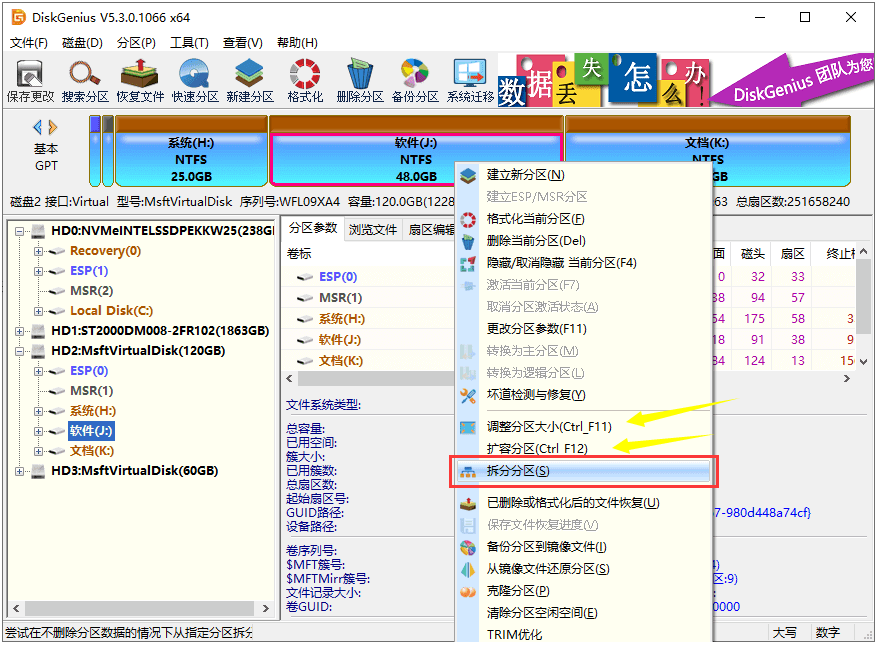Click the 新建分区 new partition icon
Viewport: 877px width, 647px height.
click(x=249, y=81)
